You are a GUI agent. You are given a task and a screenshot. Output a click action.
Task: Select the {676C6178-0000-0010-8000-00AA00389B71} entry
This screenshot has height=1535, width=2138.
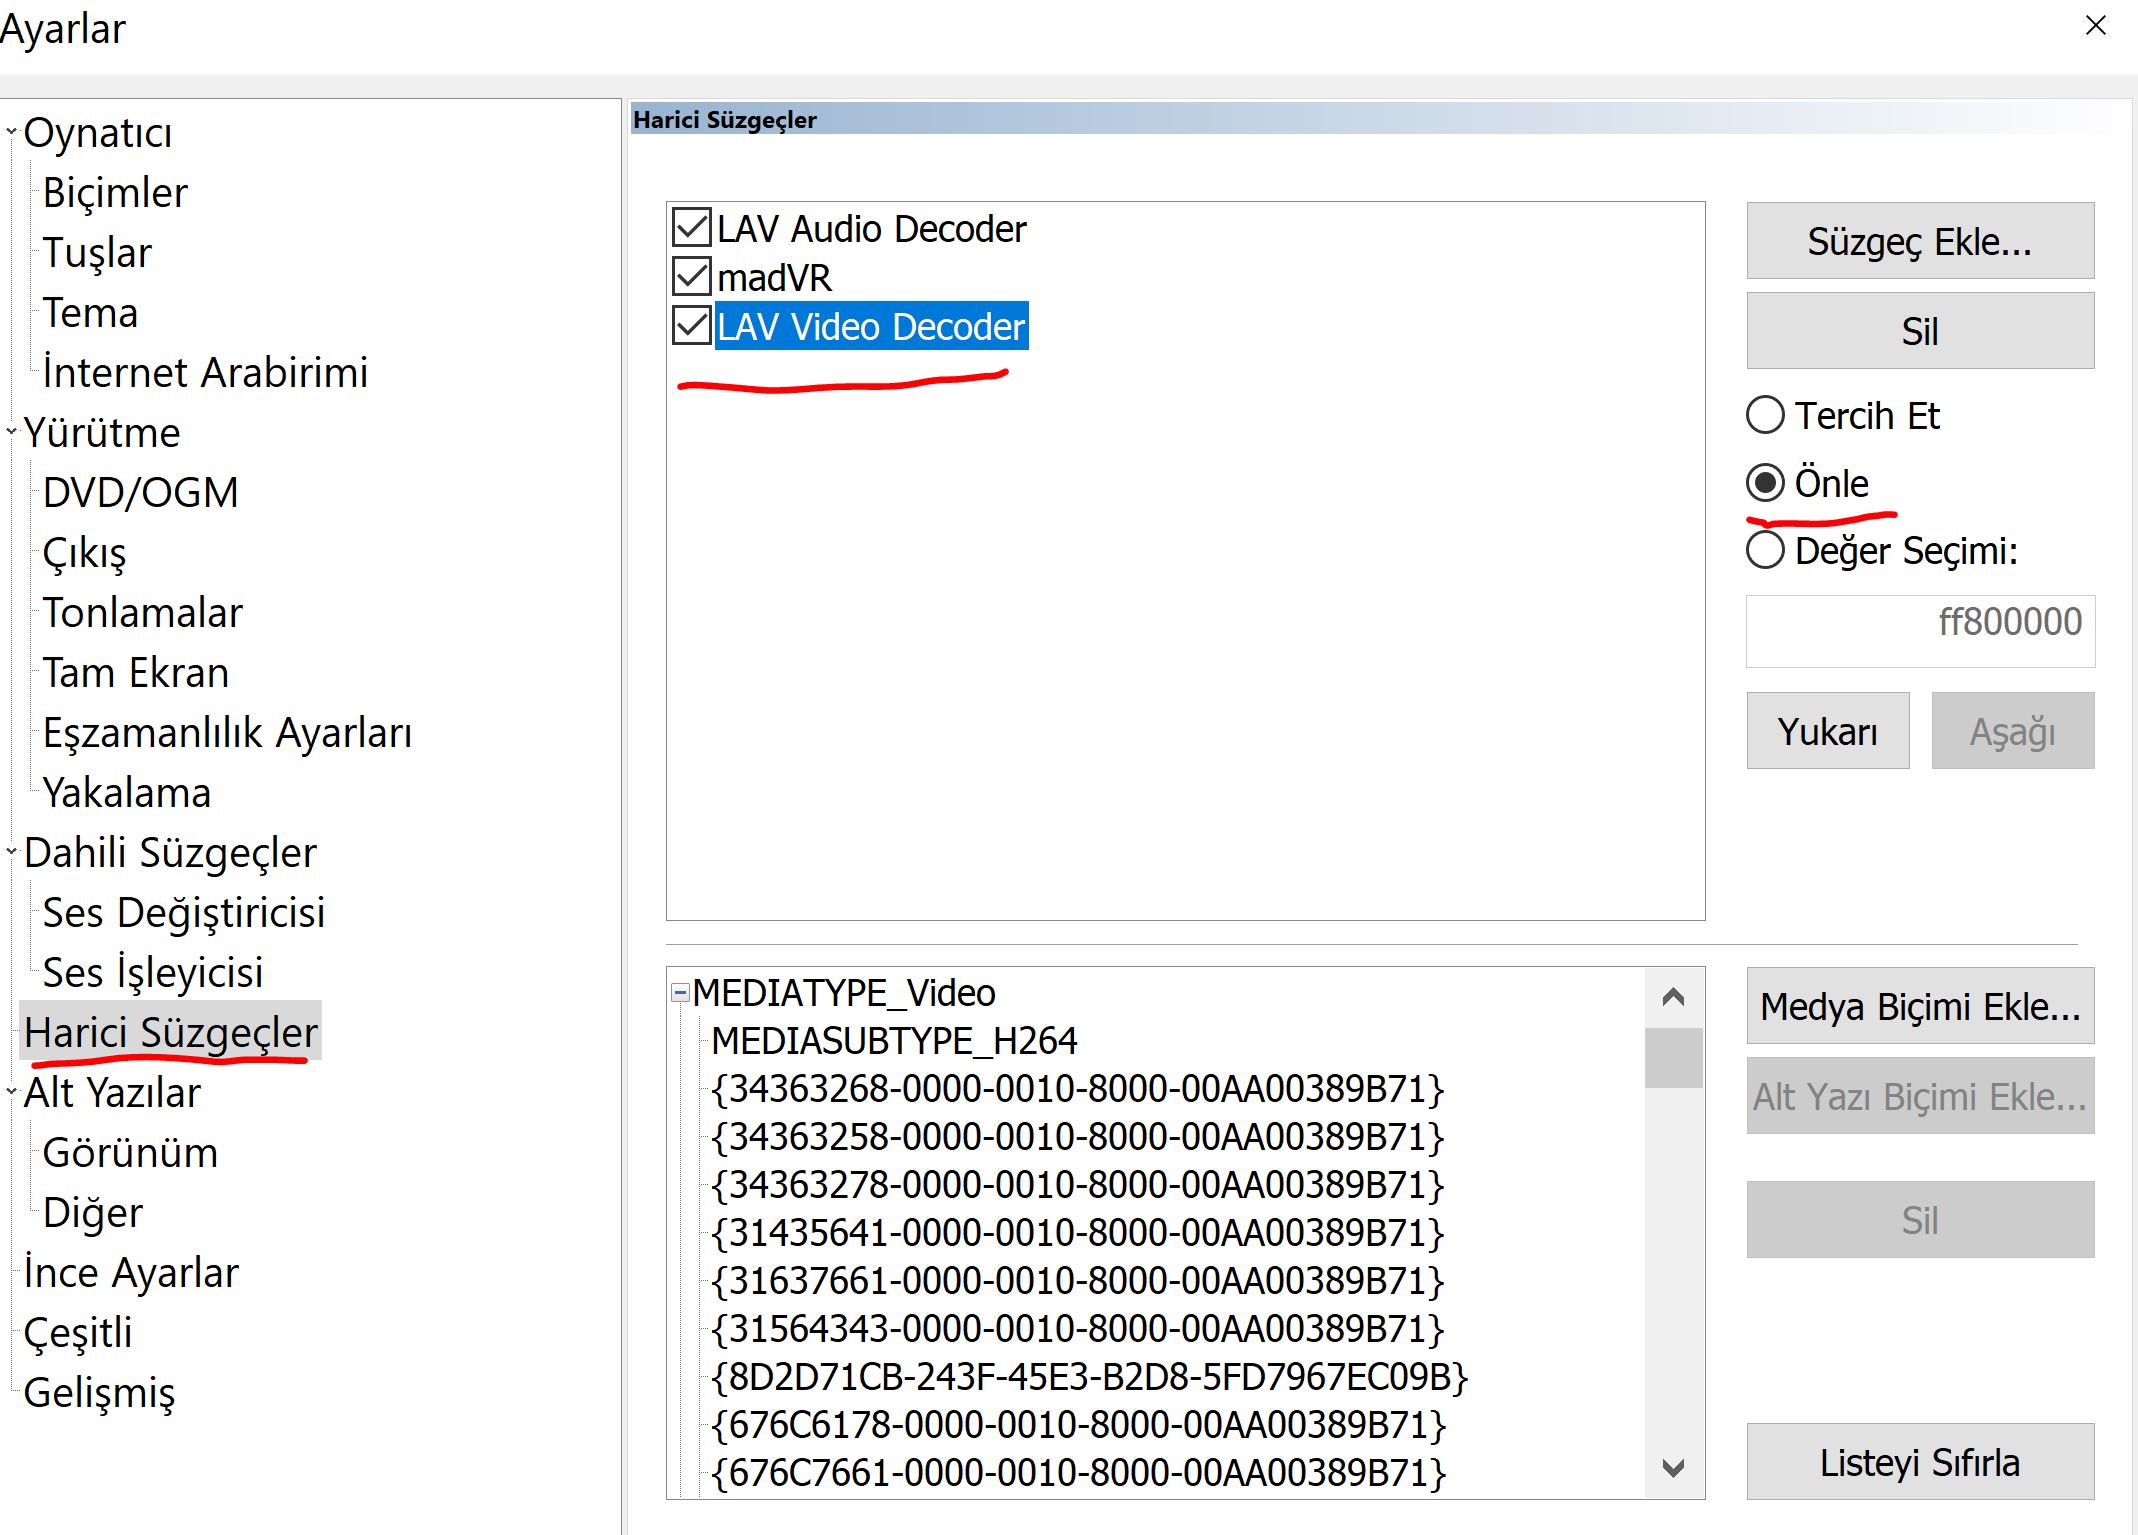pyautogui.click(x=1078, y=1424)
